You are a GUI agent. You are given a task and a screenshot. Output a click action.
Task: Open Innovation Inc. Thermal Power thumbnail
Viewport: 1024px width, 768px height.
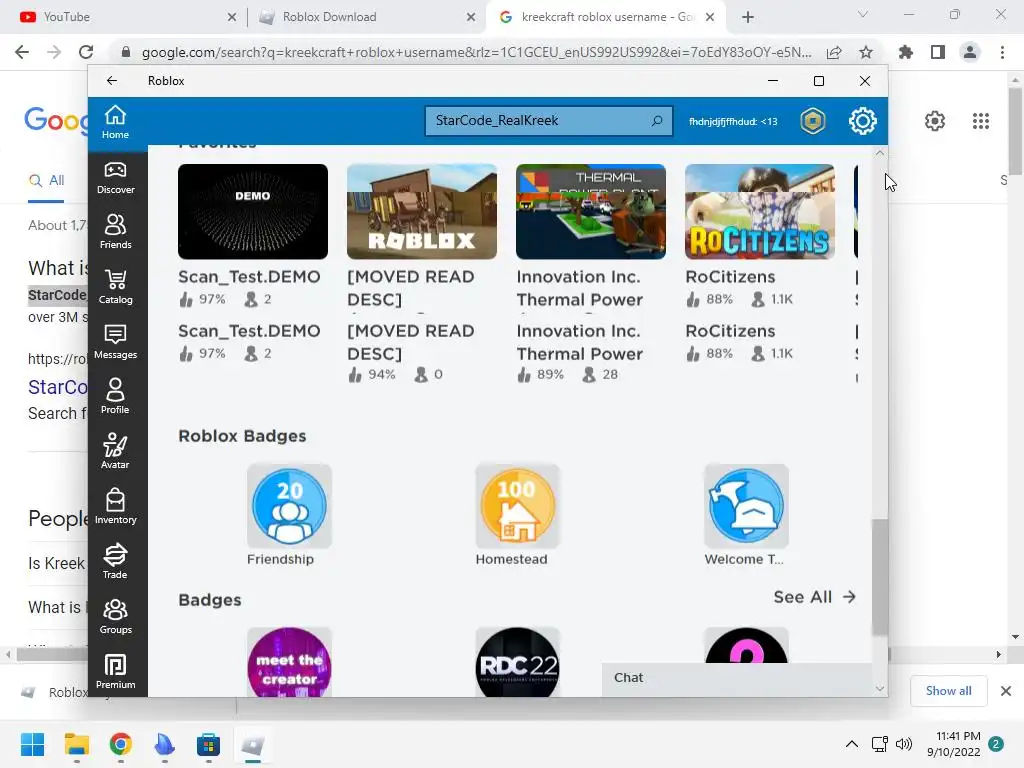coord(591,212)
